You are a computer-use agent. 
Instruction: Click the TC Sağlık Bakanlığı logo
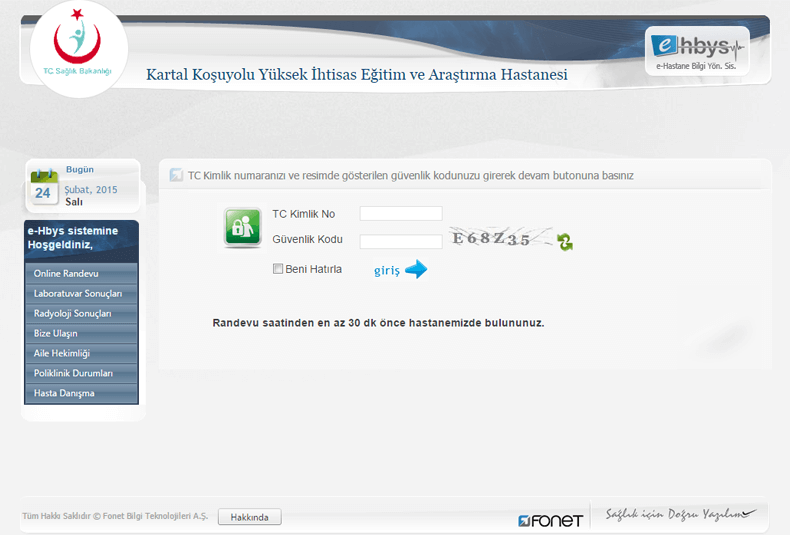[x=78, y=47]
